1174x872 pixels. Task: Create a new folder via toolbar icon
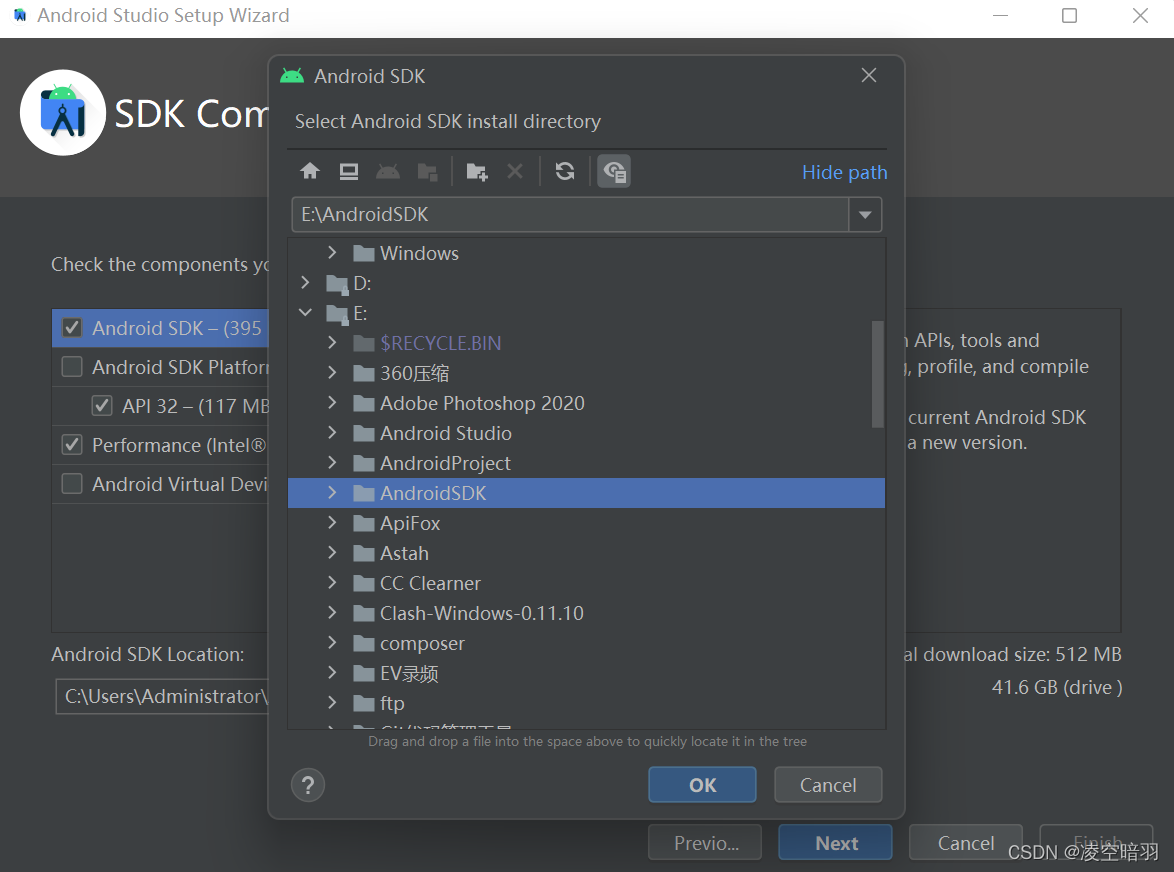point(477,172)
